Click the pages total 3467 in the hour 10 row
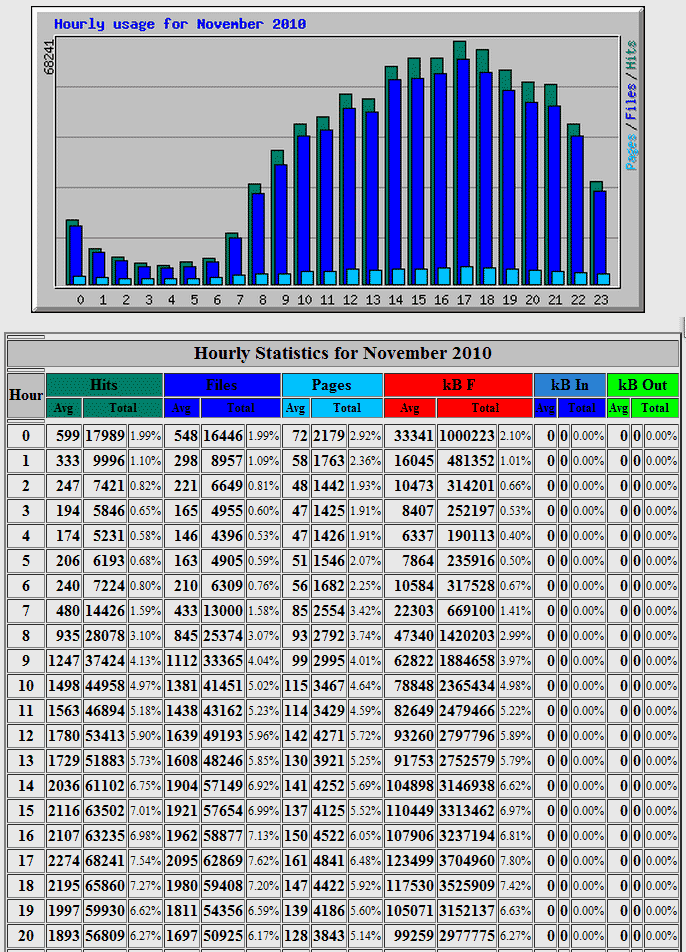The image size is (686, 952). click(x=329, y=686)
